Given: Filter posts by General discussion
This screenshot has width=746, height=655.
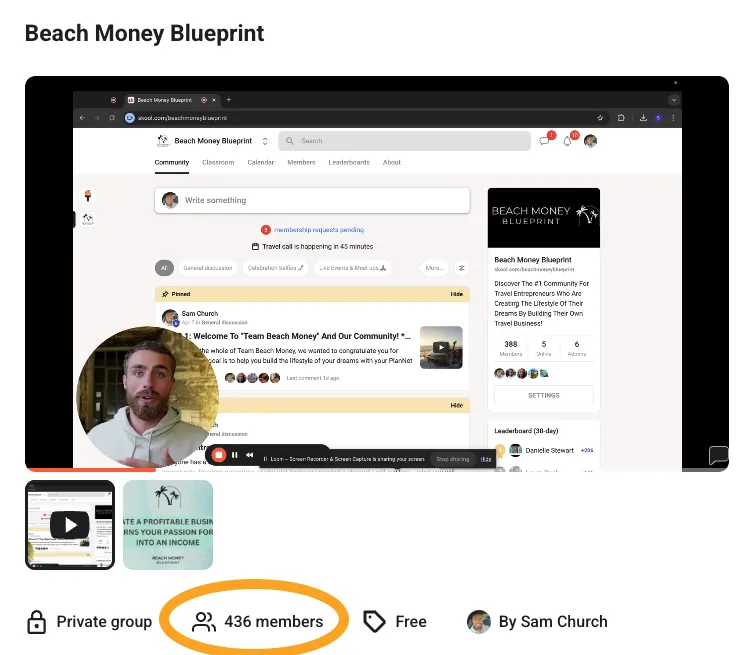Looking at the screenshot, I should point(208,268).
